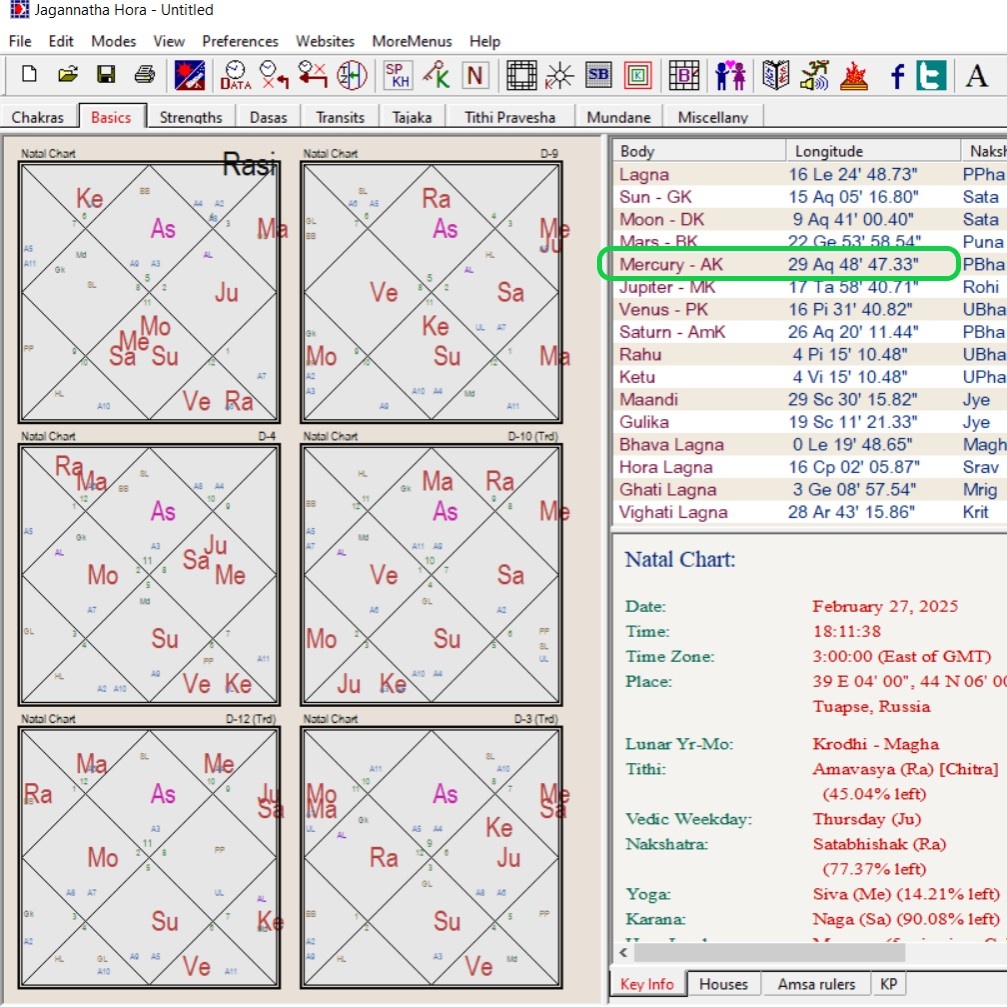Click the SP KH toolbar icon
Screen dimensions: 1007x1007
click(x=398, y=75)
